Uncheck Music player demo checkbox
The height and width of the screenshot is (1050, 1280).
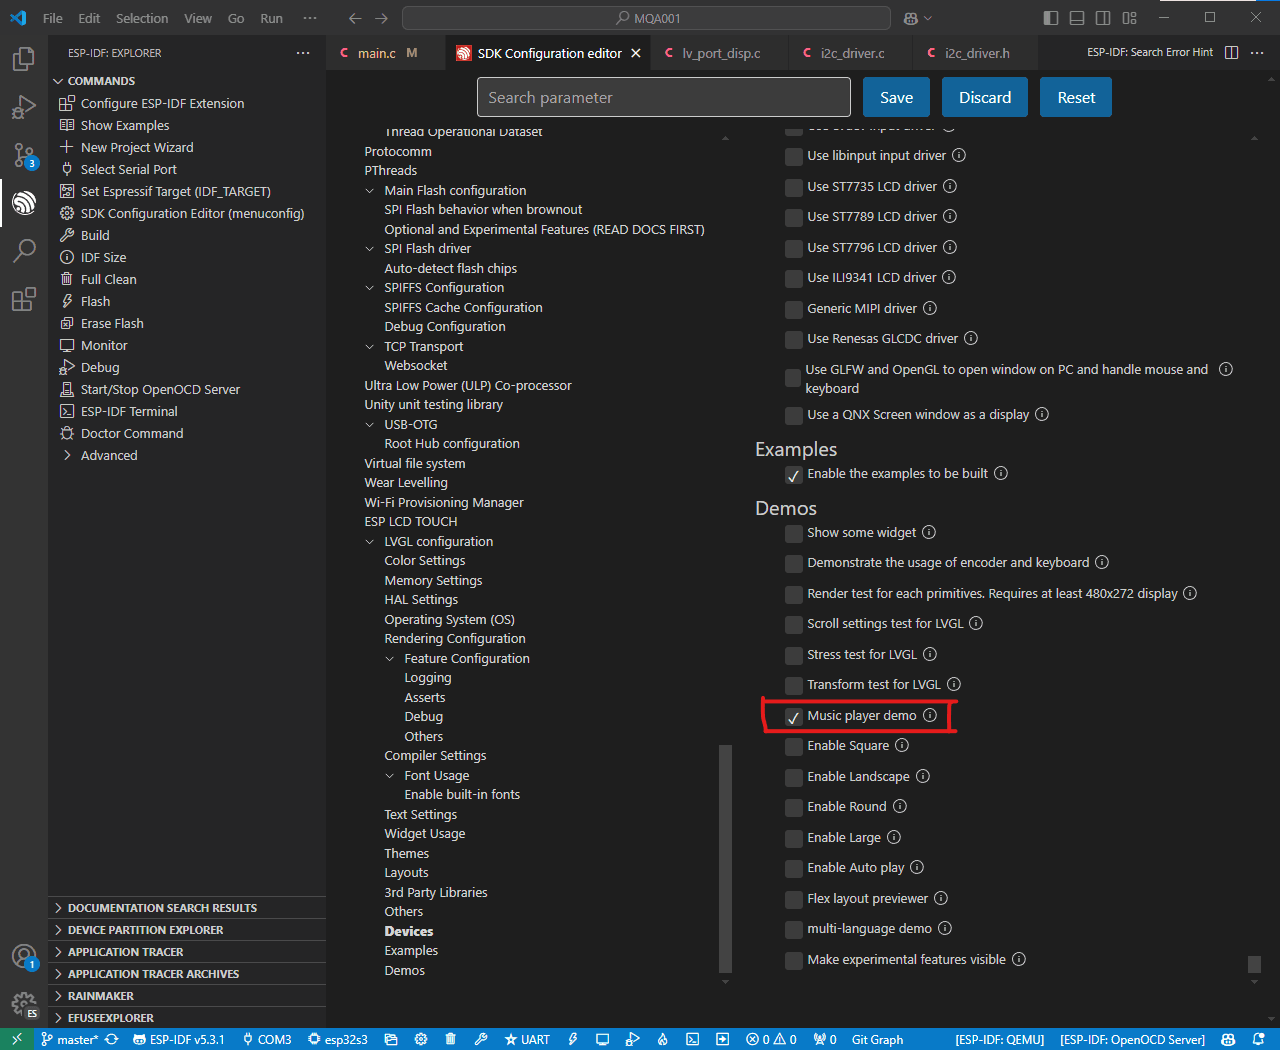pyautogui.click(x=794, y=716)
